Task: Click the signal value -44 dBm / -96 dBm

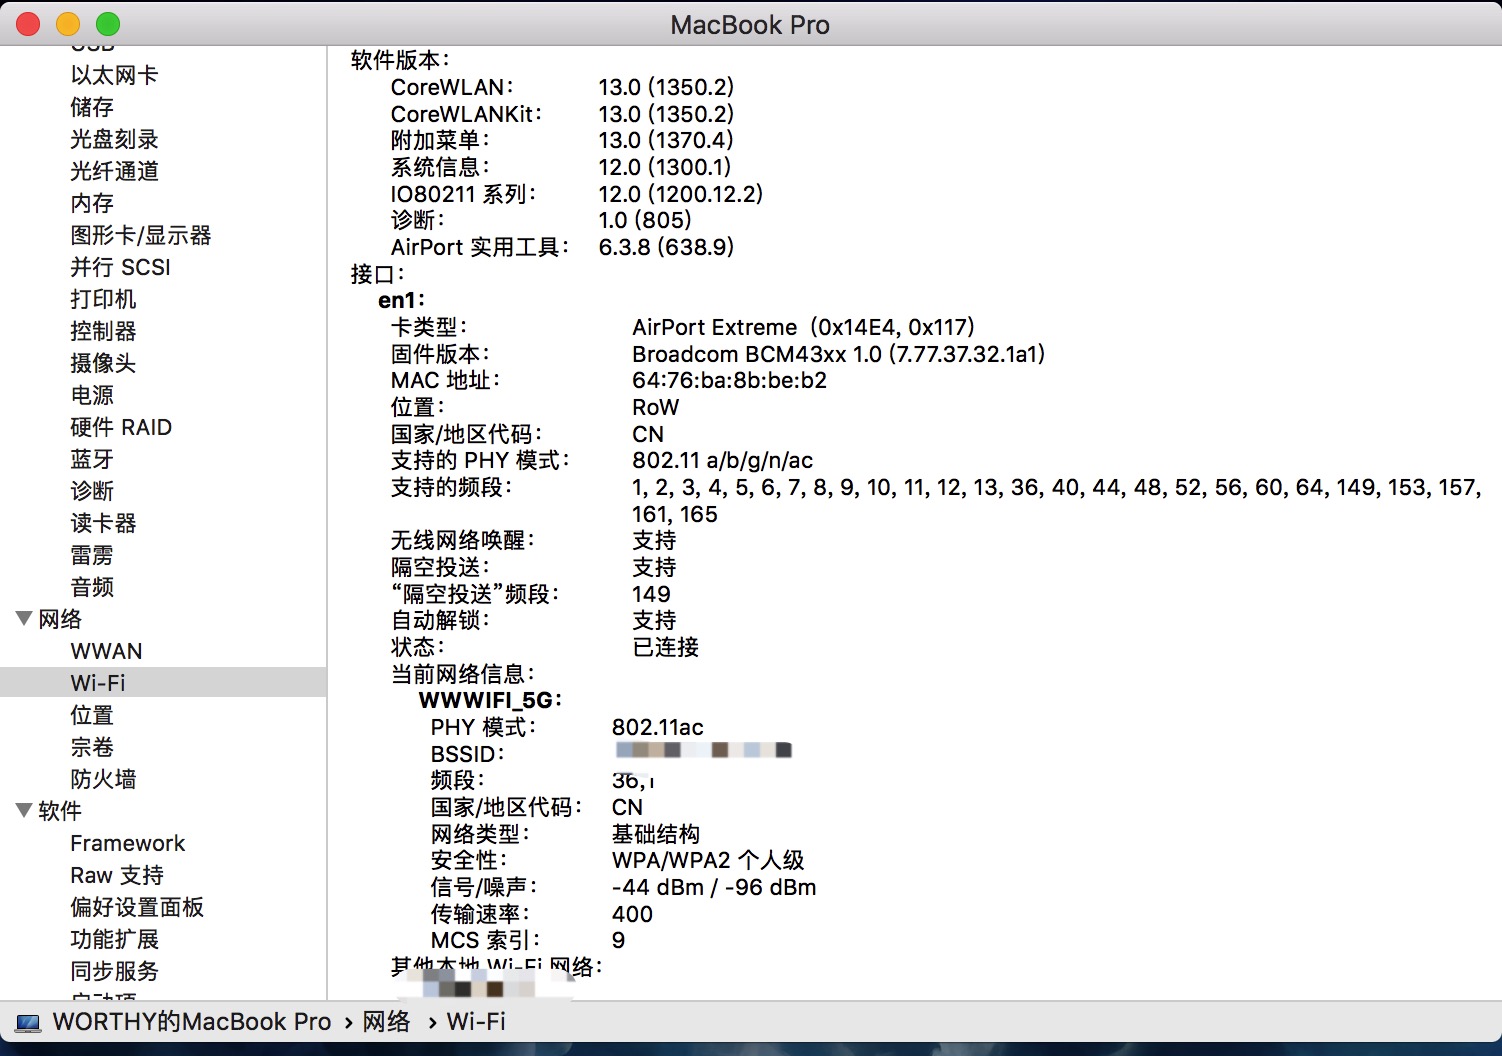Action: [714, 887]
